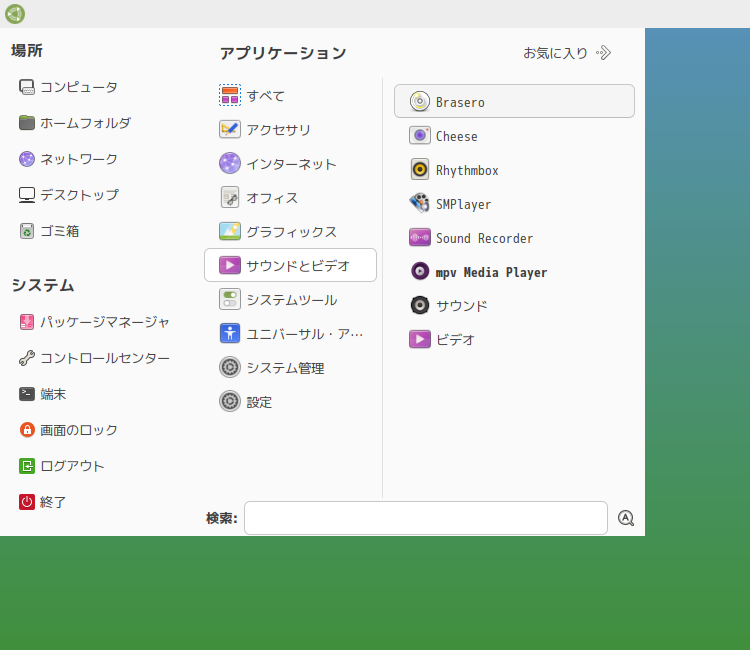Select the サウンドとビデオ category

pyautogui.click(x=290, y=265)
